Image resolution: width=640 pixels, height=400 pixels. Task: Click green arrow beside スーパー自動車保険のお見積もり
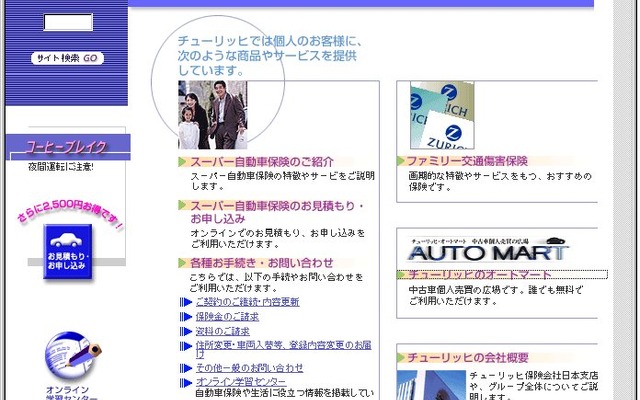pyautogui.click(x=182, y=205)
